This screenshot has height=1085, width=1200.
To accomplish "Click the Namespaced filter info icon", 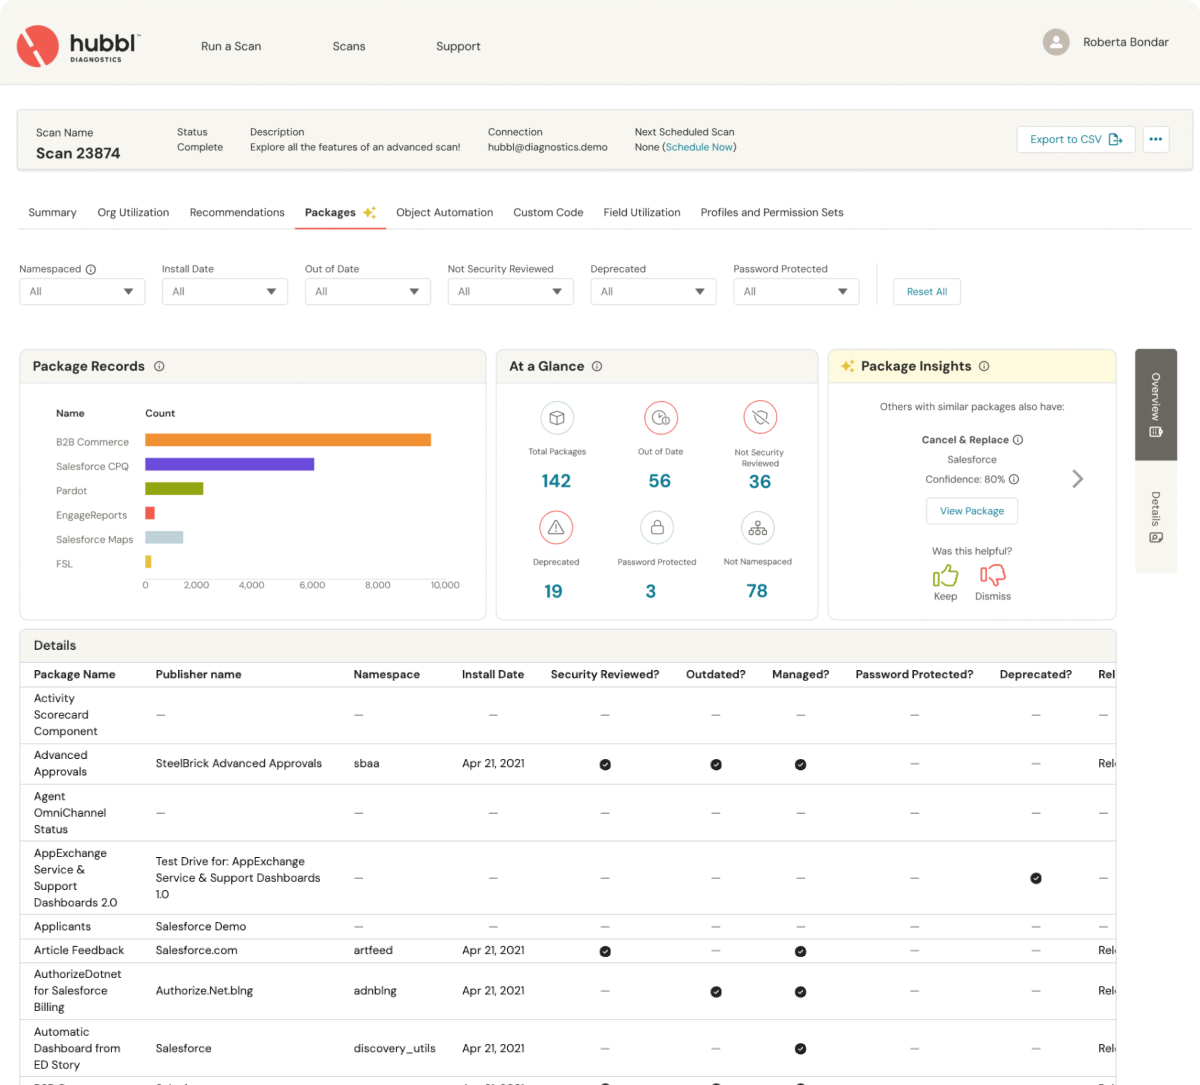I will click(x=91, y=269).
